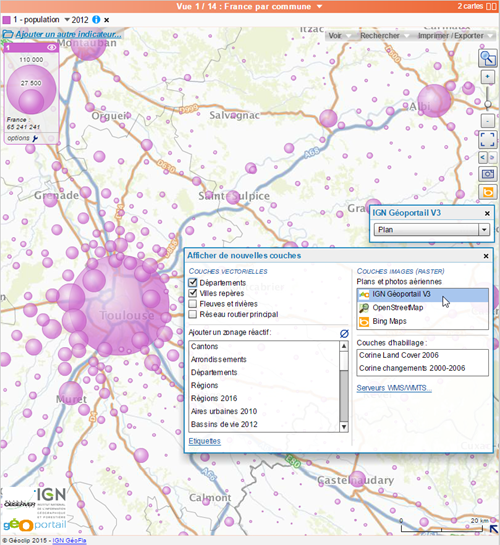Show full extent with the brackets icon

[487, 140]
